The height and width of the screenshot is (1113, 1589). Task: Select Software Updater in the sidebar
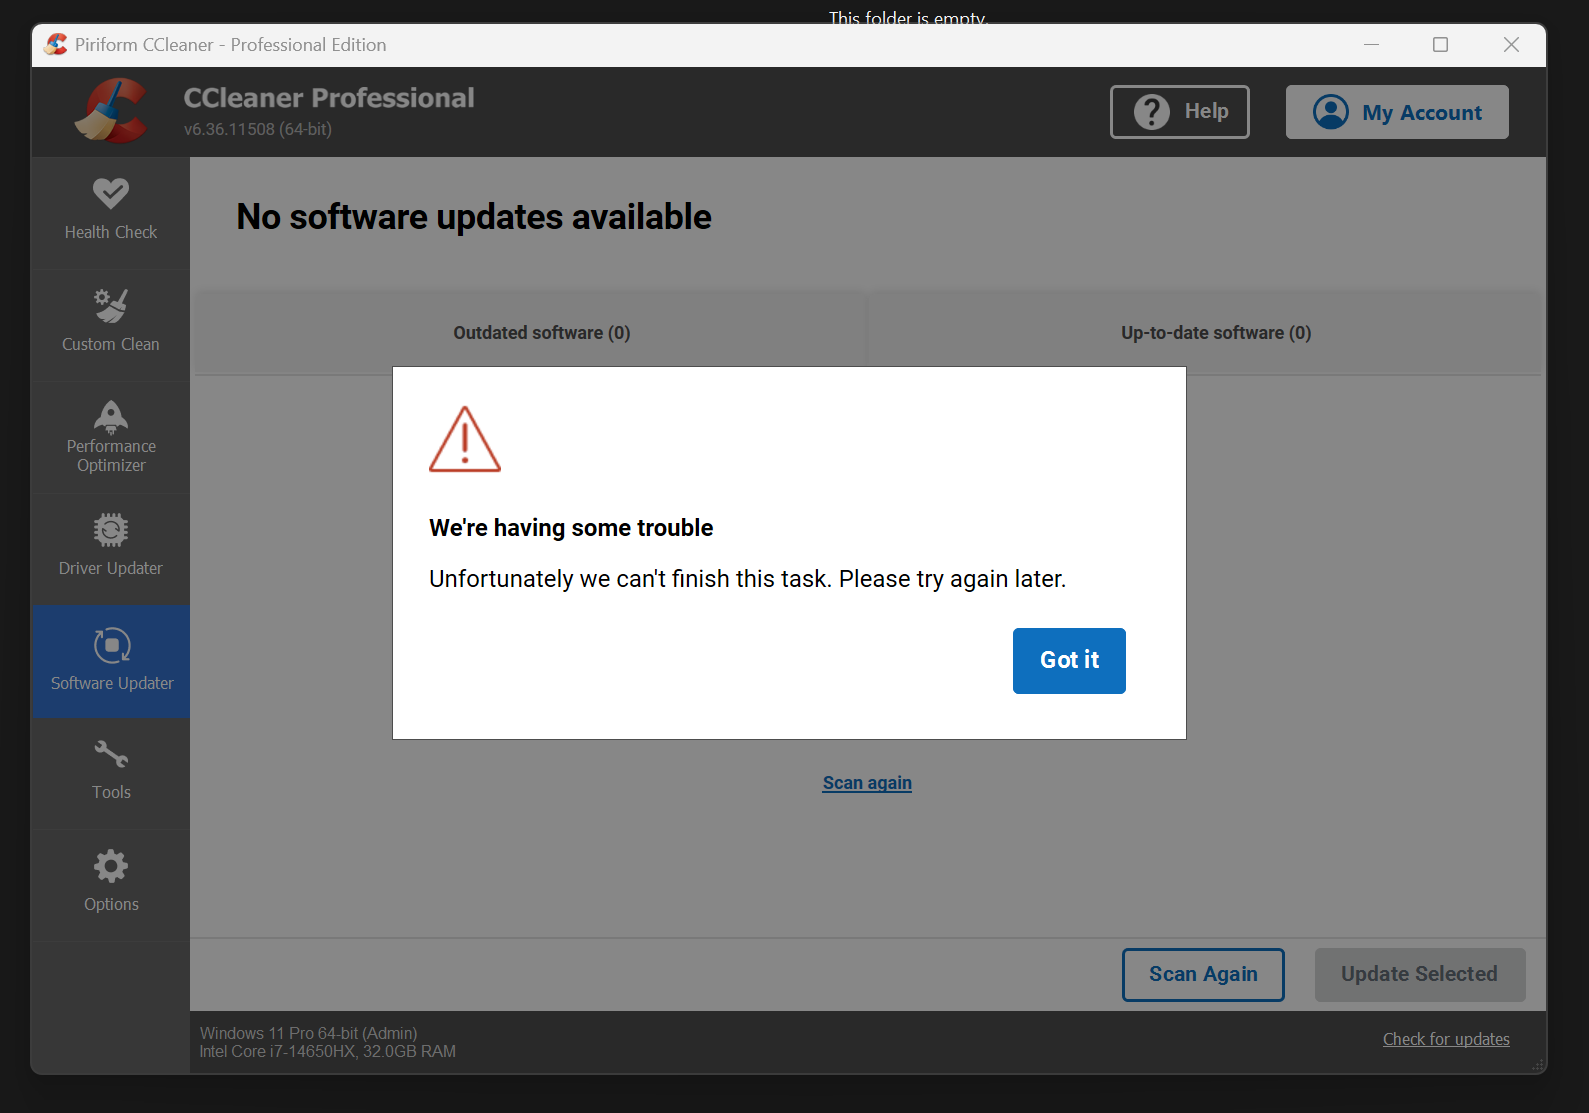click(111, 661)
